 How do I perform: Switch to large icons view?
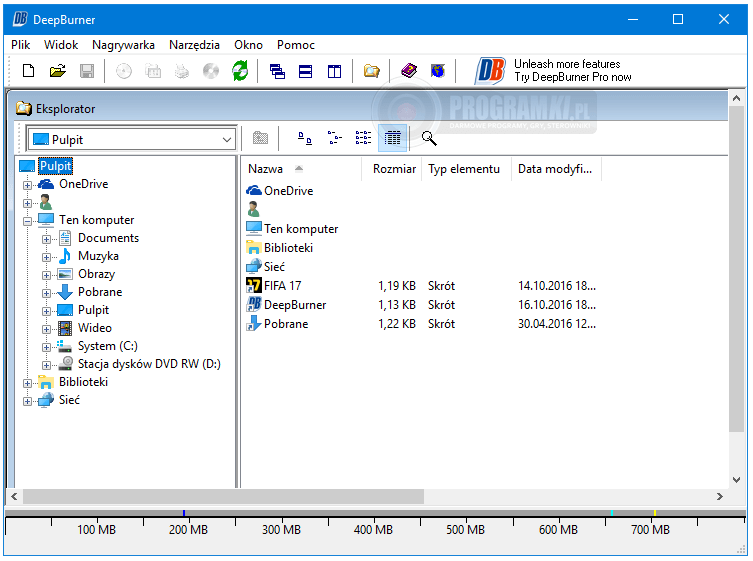click(x=305, y=138)
